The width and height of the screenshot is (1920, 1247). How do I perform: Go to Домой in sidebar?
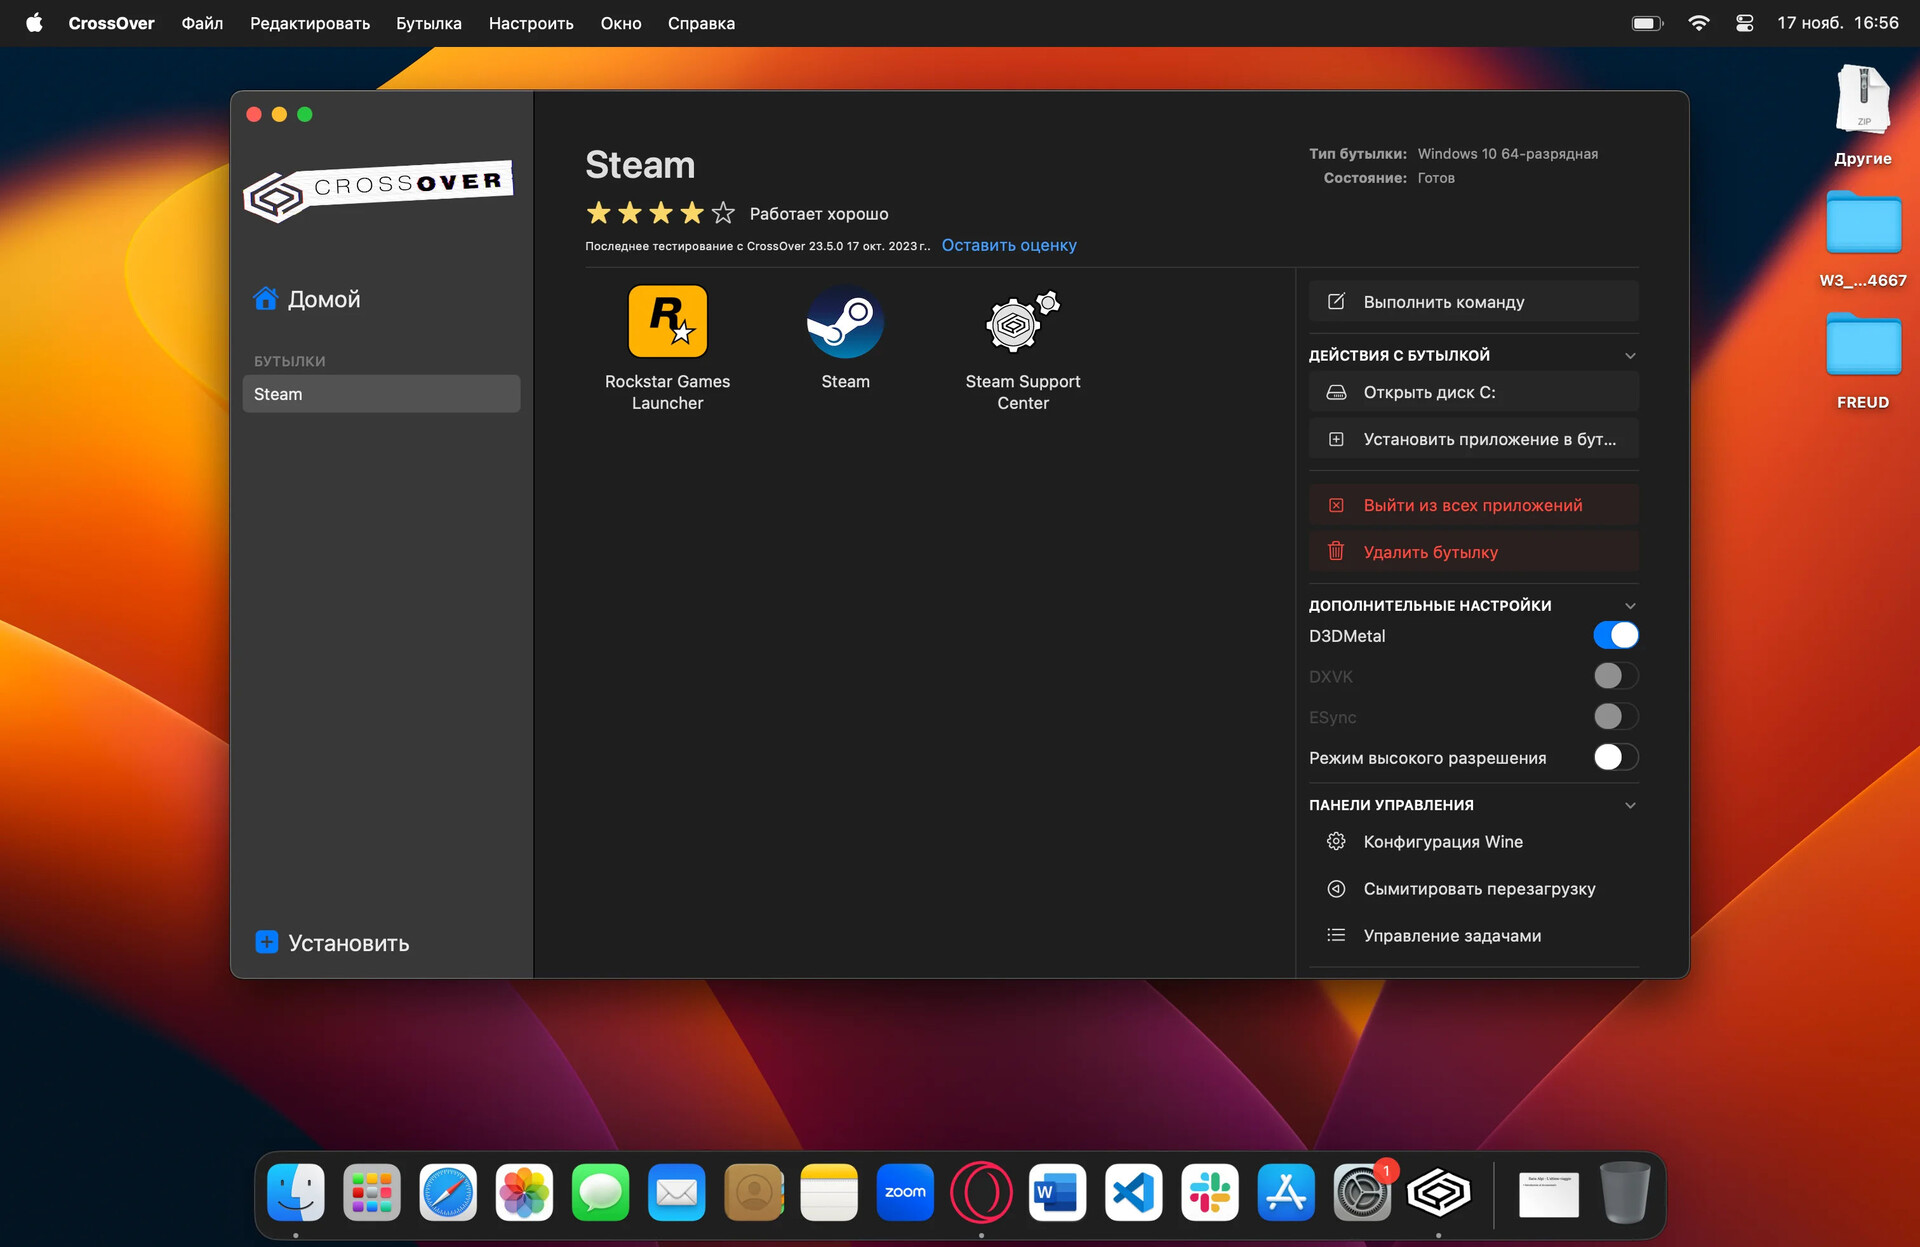(x=307, y=299)
